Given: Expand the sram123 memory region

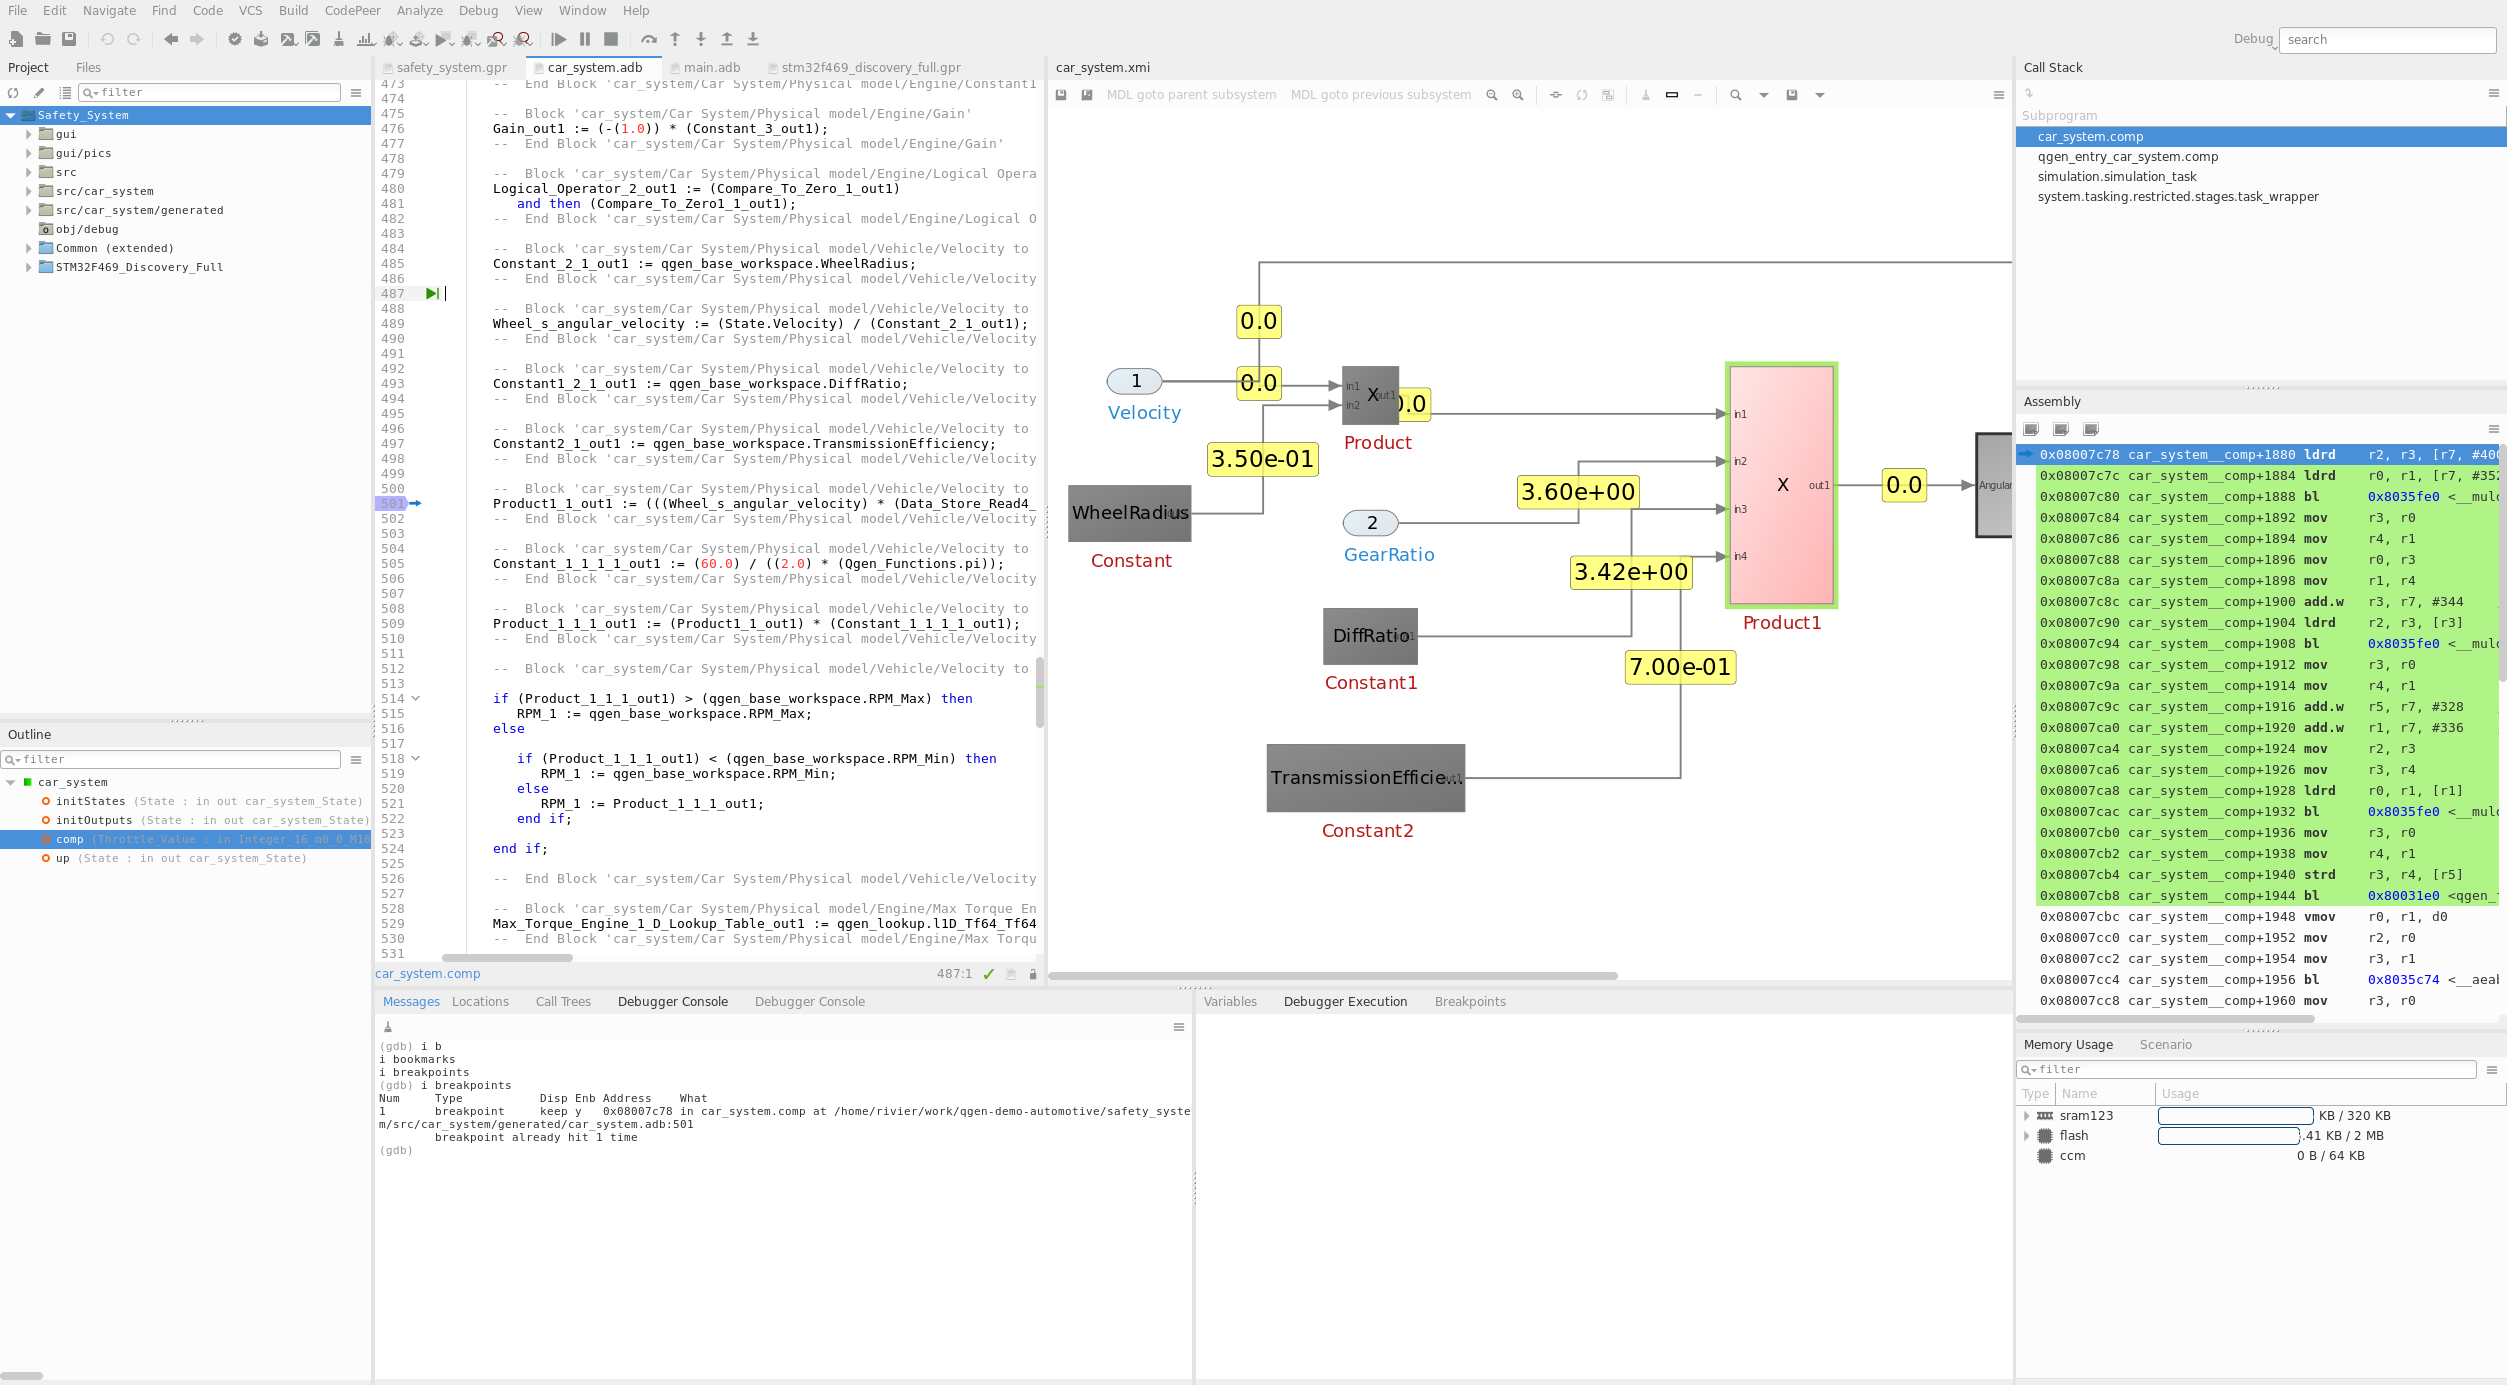Looking at the screenshot, I should coord(2027,1115).
